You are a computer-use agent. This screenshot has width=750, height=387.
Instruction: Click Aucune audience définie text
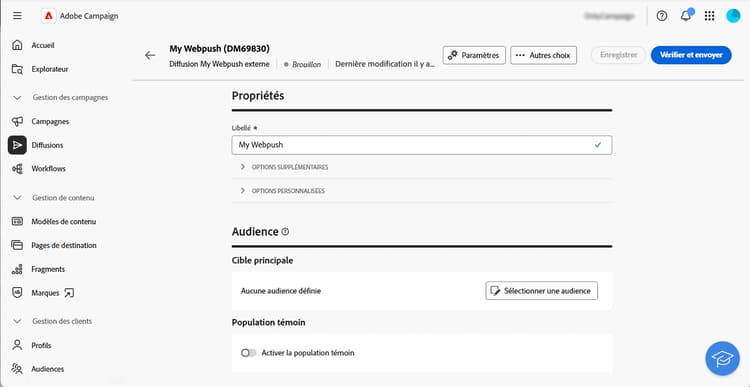click(281, 290)
